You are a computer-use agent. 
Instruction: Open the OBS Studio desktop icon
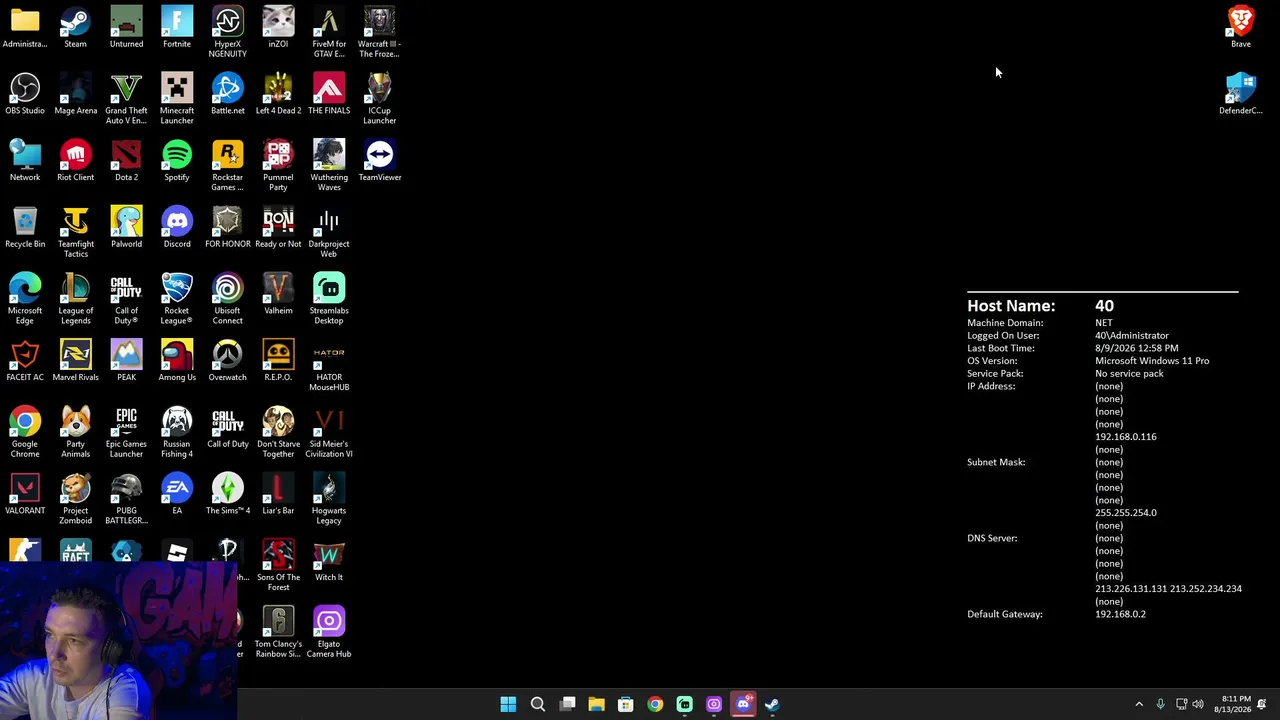pos(25,94)
